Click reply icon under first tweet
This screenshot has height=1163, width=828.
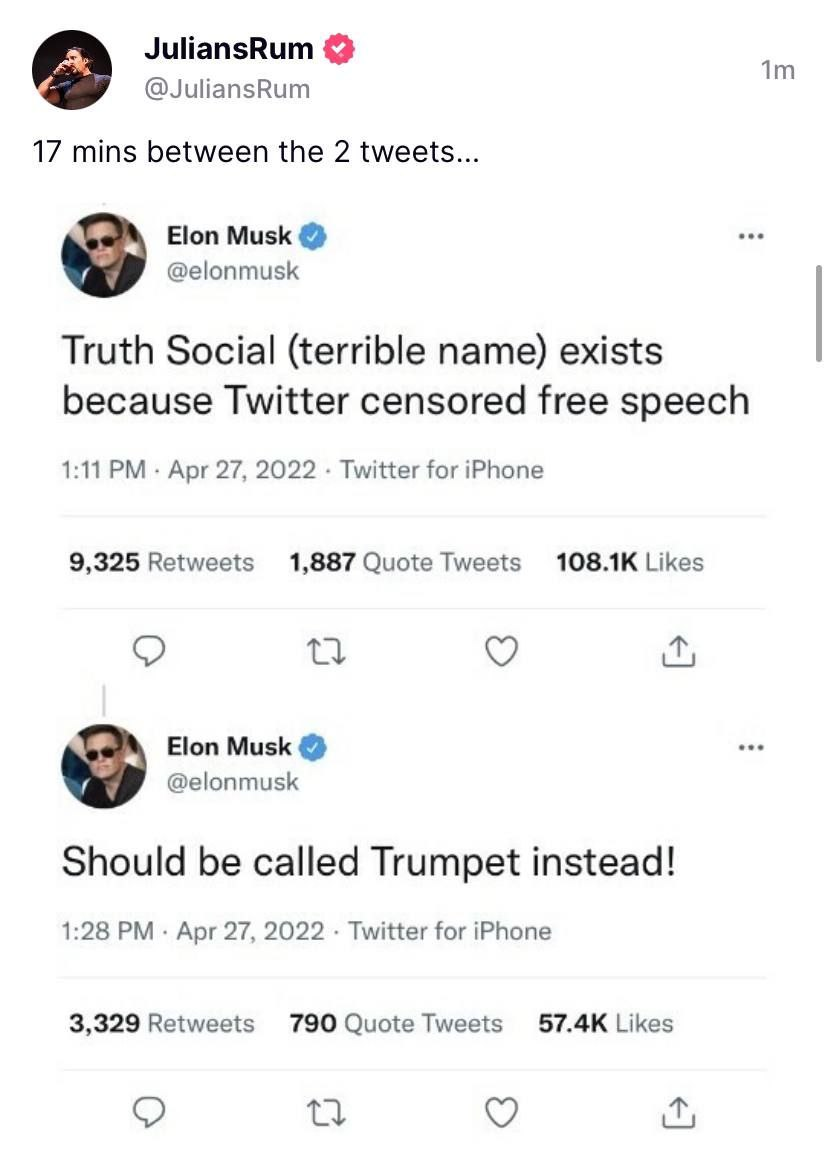(149, 652)
